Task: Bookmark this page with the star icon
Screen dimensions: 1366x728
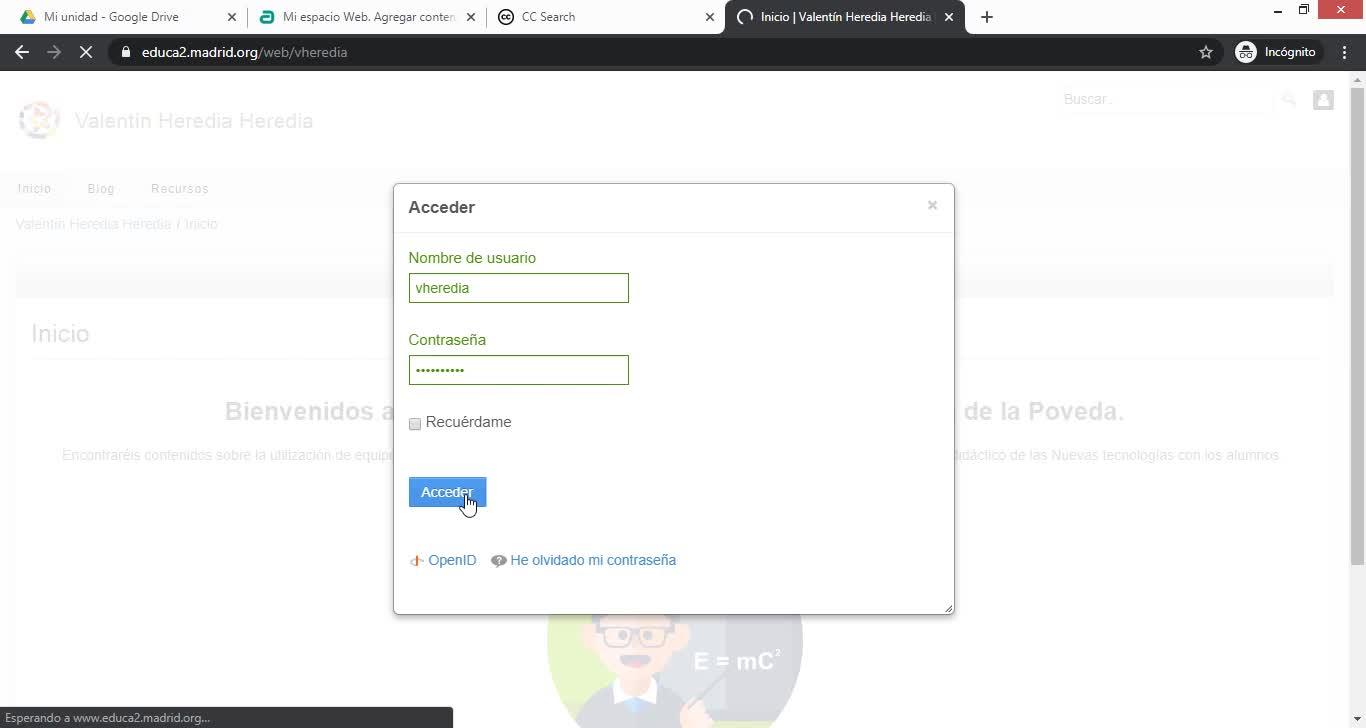Action: click(x=1206, y=52)
